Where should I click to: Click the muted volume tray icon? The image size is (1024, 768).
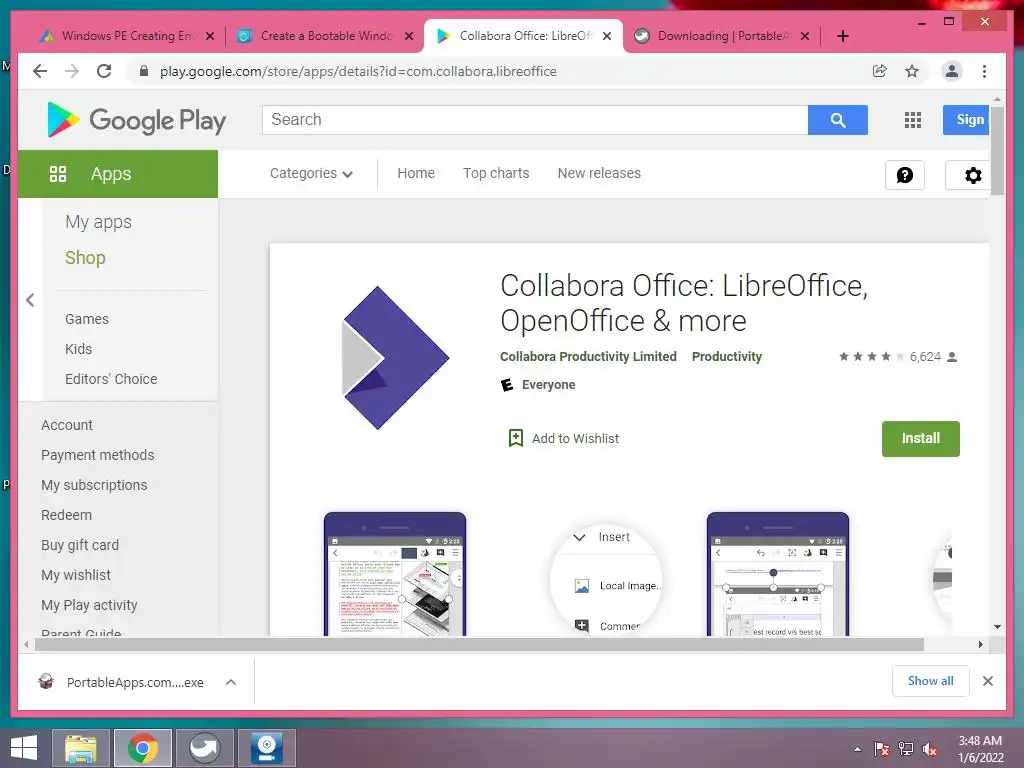tap(930, 749)
